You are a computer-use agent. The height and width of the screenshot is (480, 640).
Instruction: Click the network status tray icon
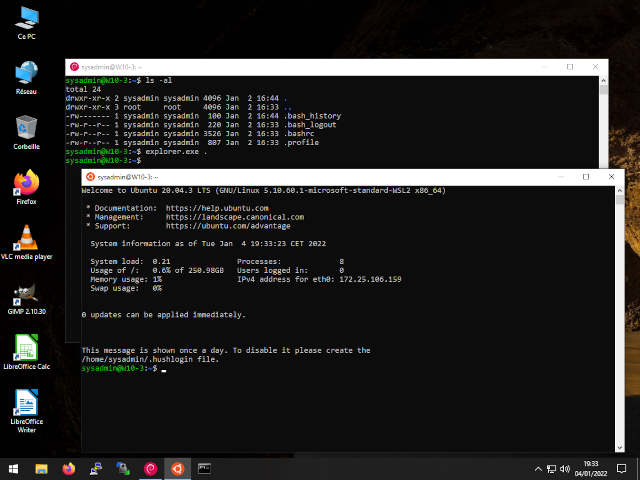551,469
